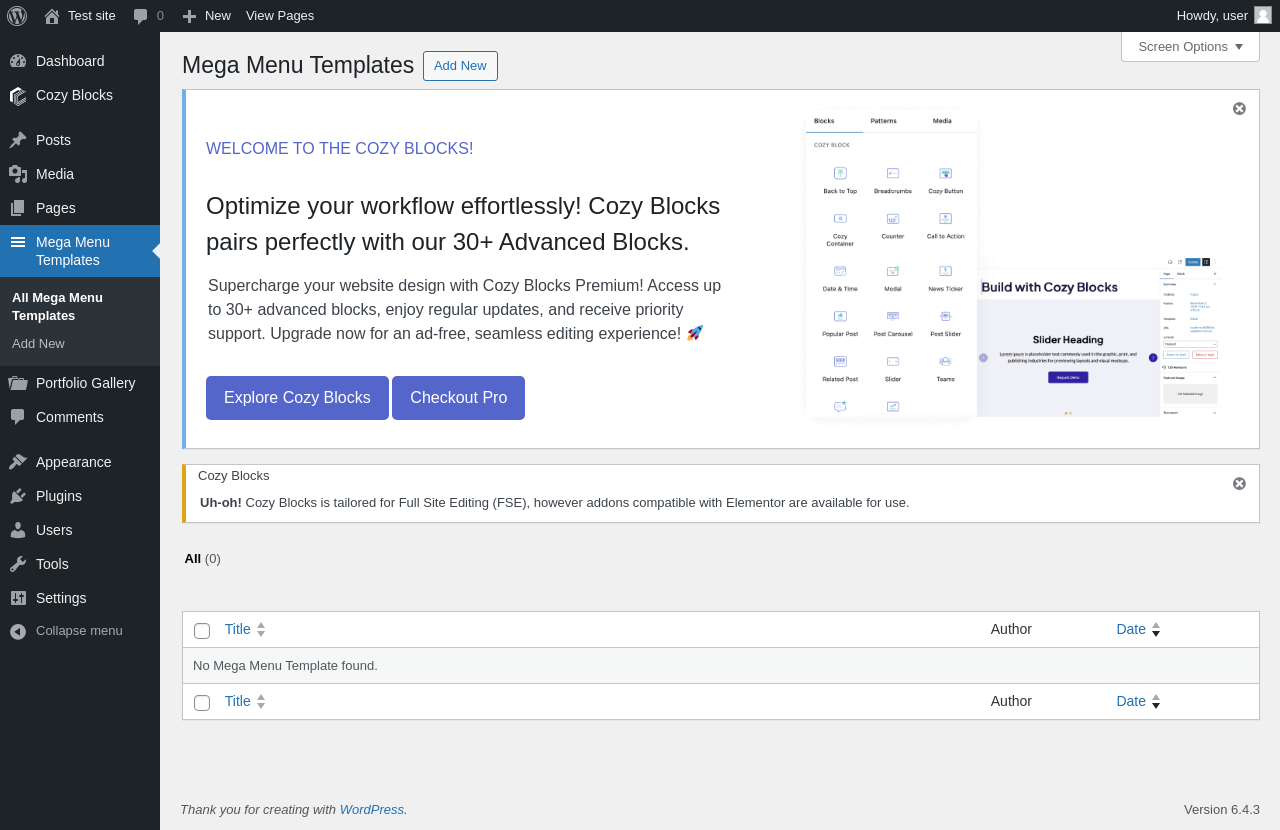Click the All (0) filter link

202,558
